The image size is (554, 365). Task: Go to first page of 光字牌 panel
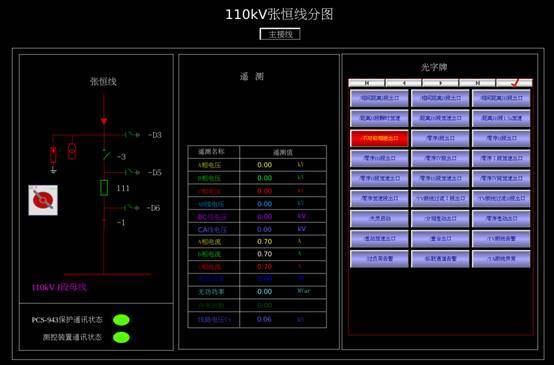coord(366,83)
